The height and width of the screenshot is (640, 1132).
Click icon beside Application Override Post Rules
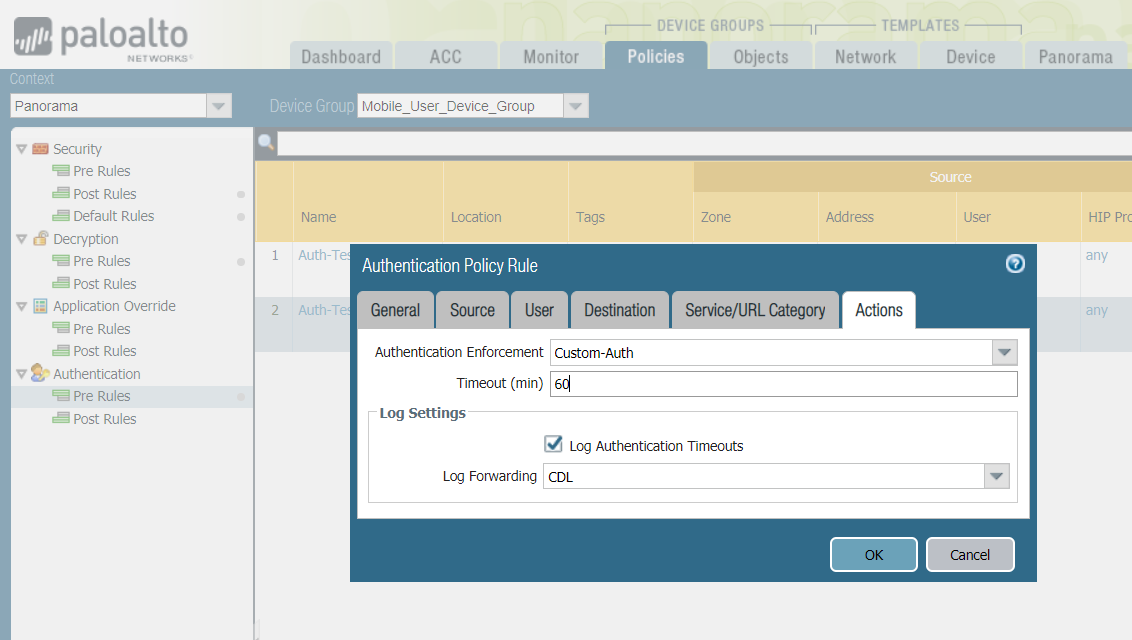[61, 351]
